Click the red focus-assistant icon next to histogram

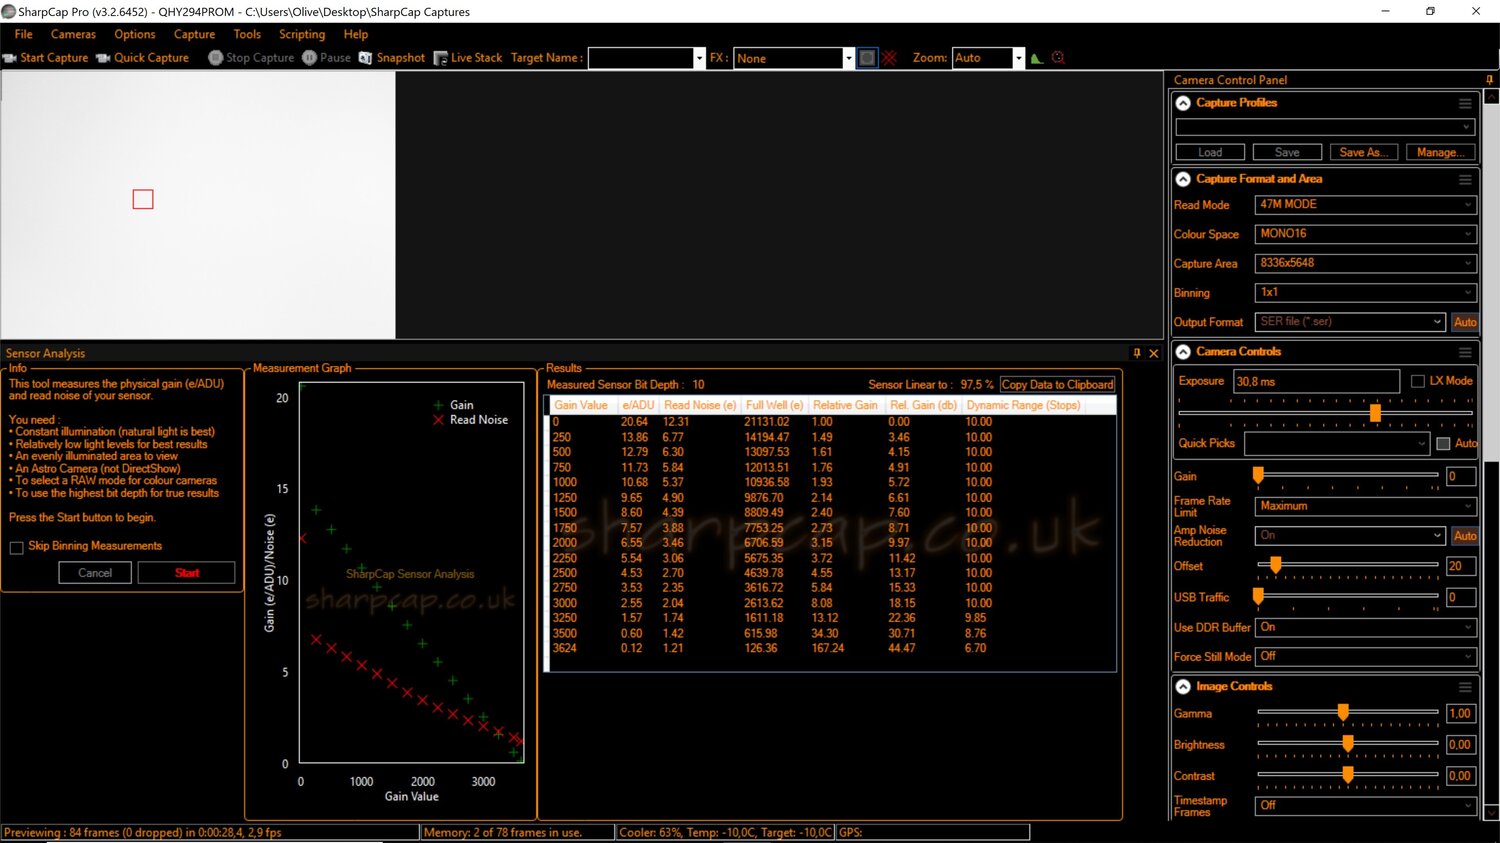pyautogui.click(x=1058, y=58)
